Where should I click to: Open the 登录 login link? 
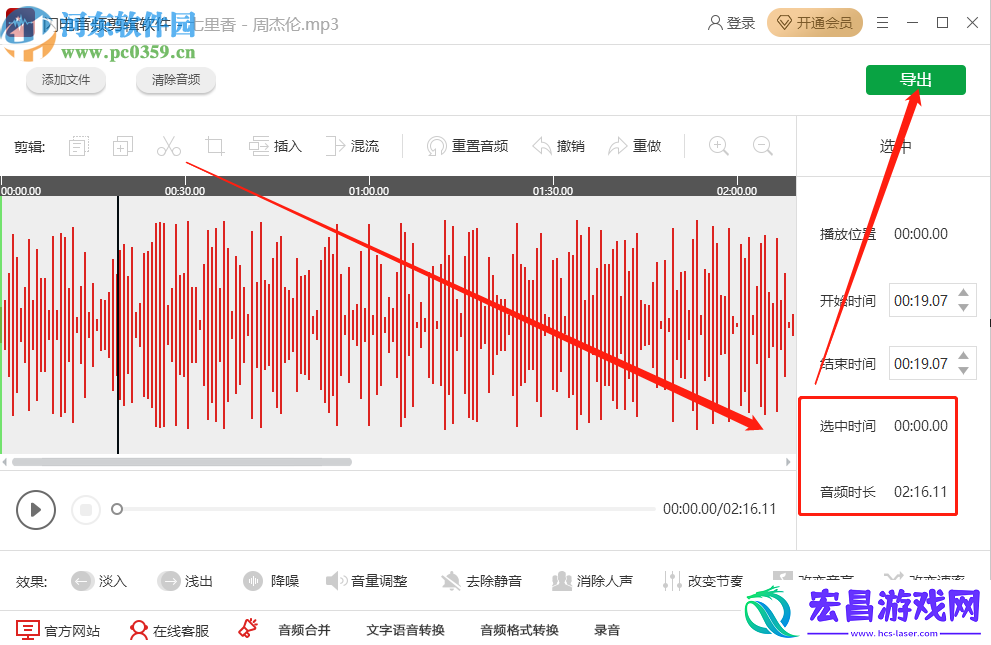pyautogui.click(x=731, y=23)
